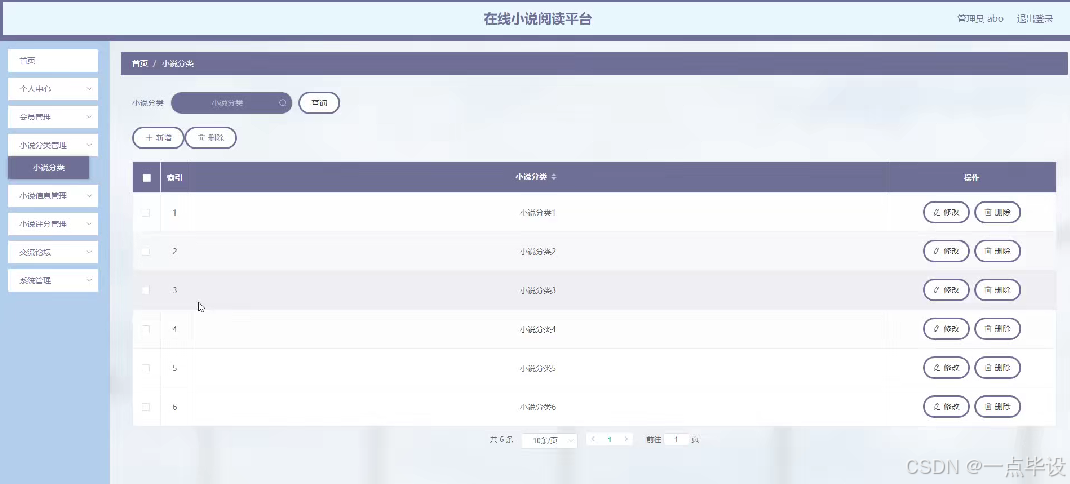
Task: Delete 小说分类2 using its 删除 button
Action: pyautogui.click(x=997, y=251)
